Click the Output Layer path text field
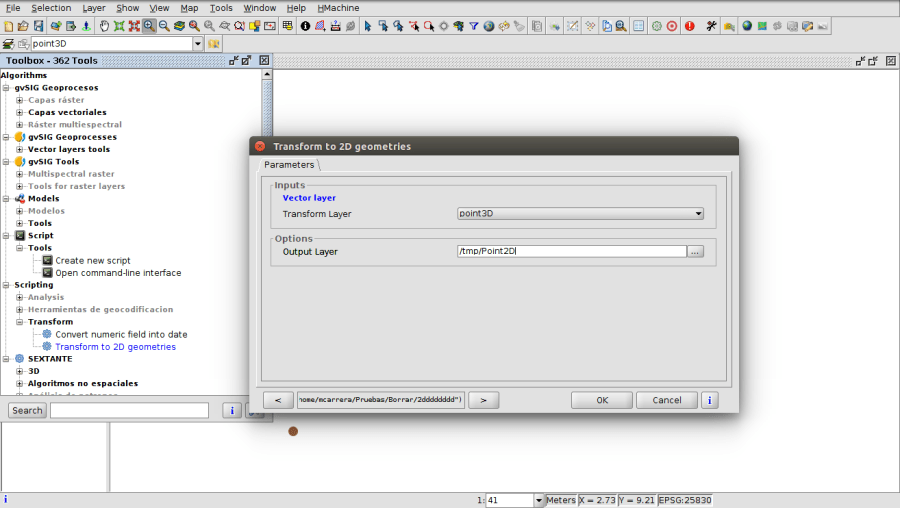The image size is (900, 508). click(570, 252)
